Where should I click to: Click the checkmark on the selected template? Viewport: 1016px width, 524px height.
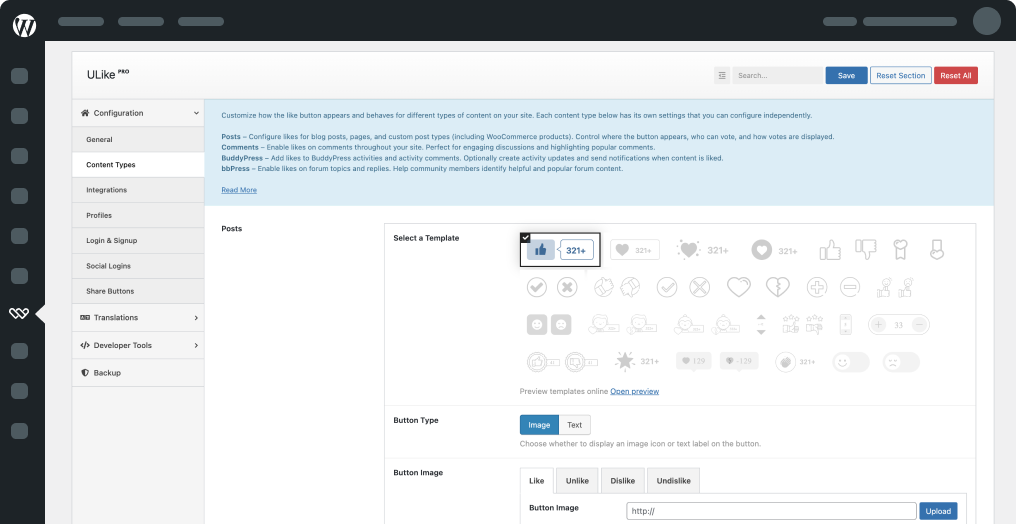pos(525,238)
